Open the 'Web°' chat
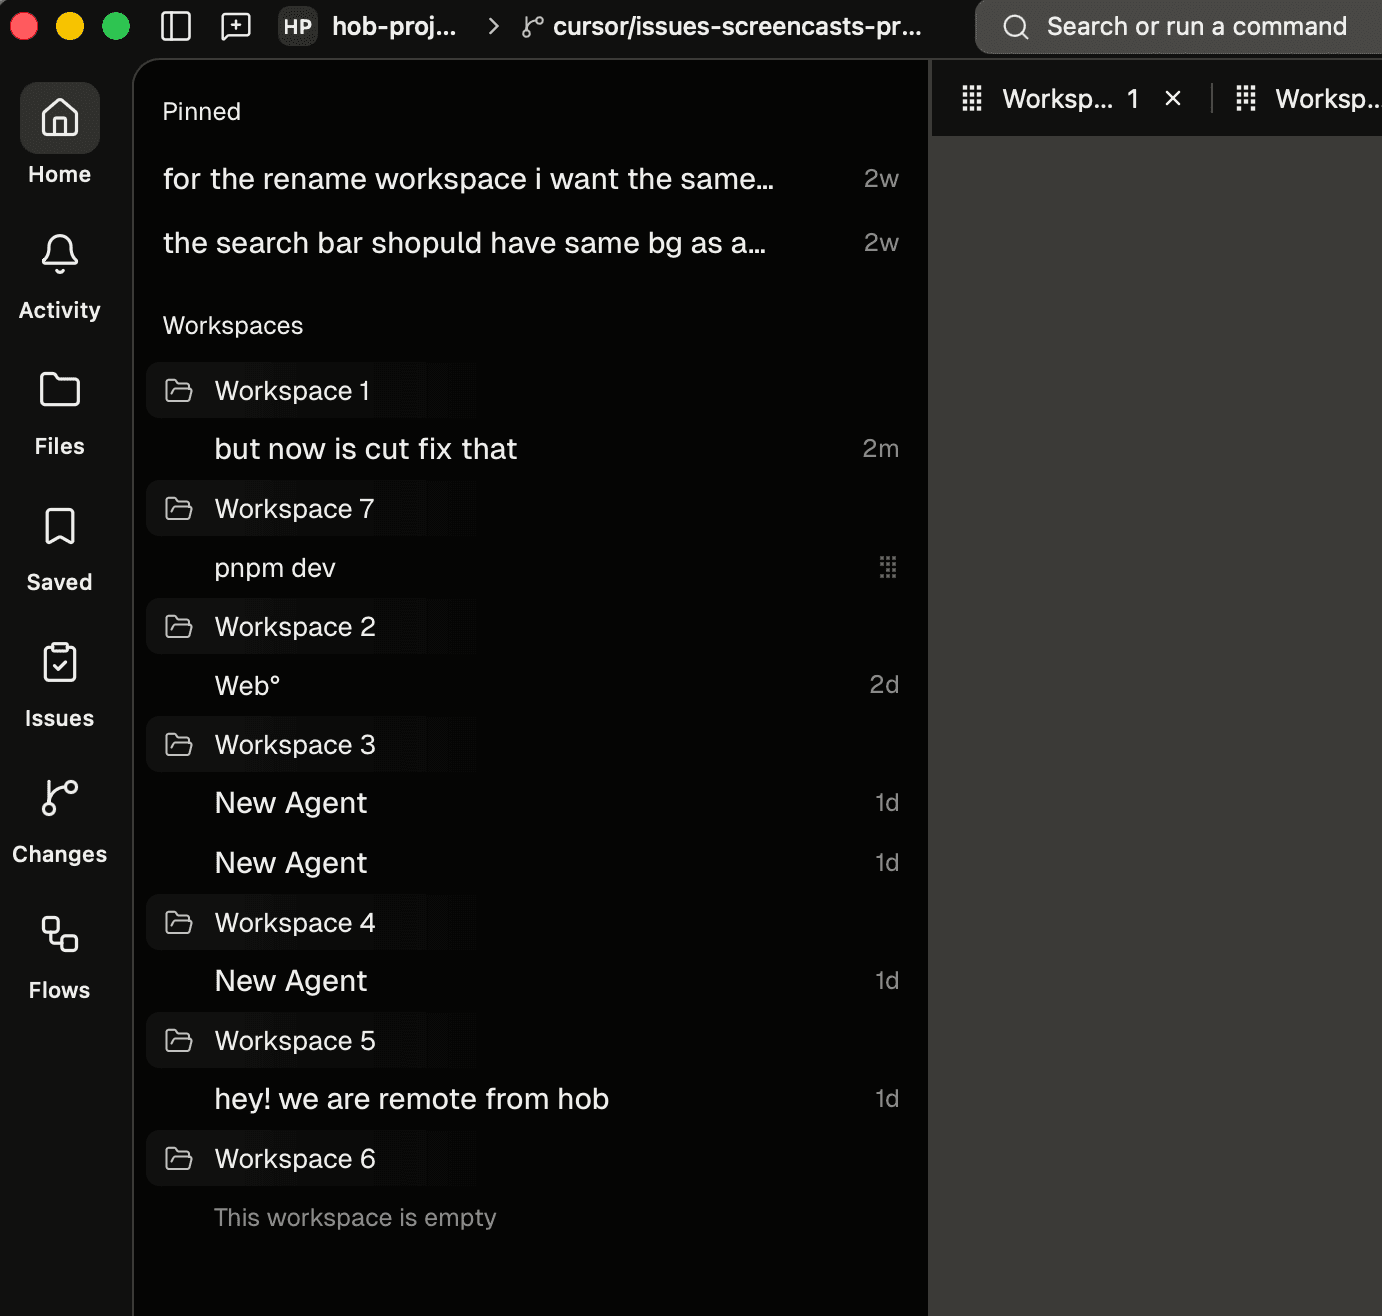Image resolution: width=1382 pixels, height=1316 pixels. tap(530, 685)
